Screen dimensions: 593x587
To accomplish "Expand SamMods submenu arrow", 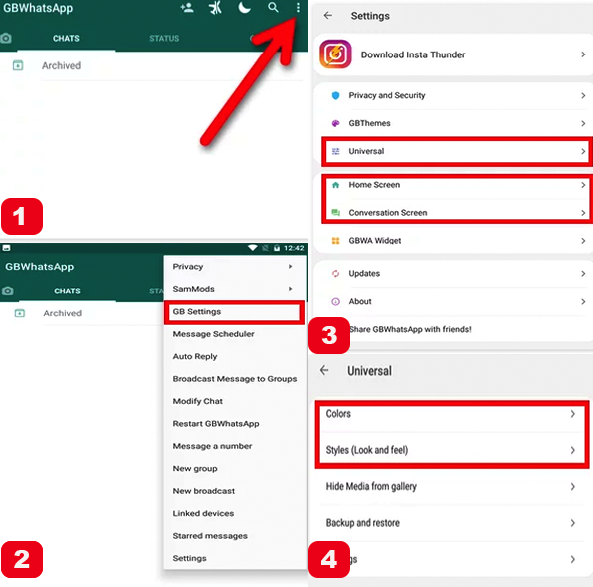I will point(290,289).
